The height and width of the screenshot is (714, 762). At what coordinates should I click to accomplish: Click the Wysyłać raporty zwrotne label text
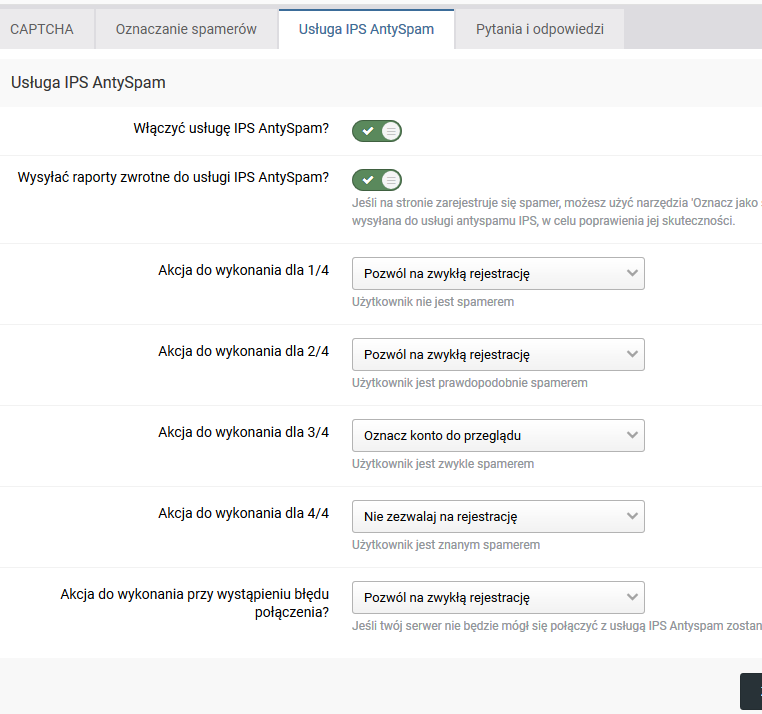[x=173, y=177]
